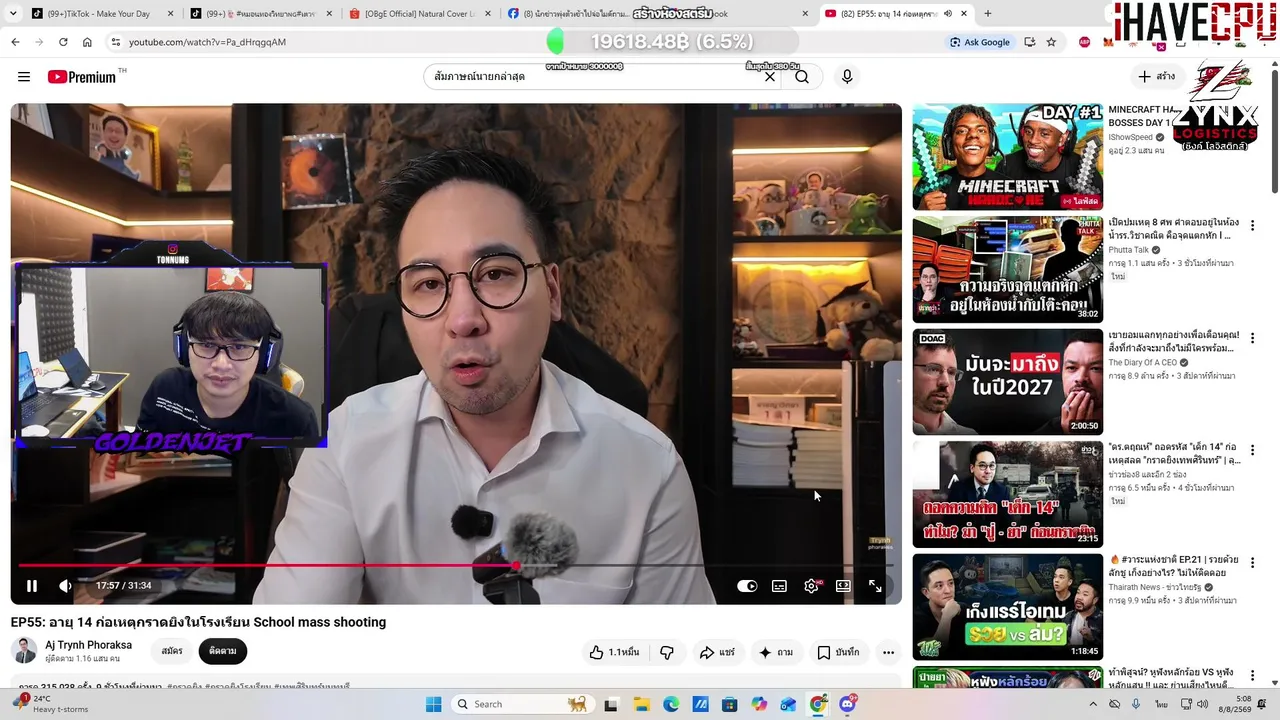
Task: Like the video (1.1หมื่น)
Action: (x=614, y=652)
